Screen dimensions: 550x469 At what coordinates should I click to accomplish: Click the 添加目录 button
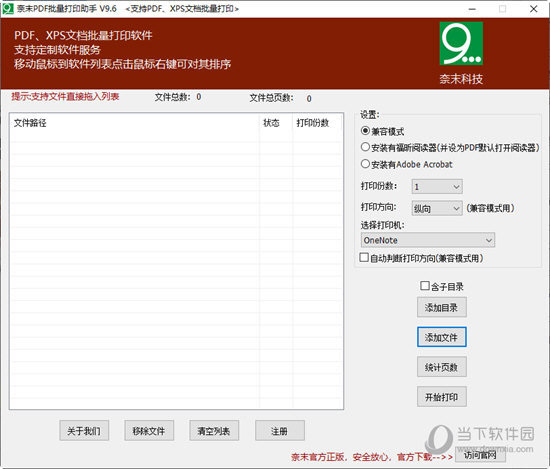point(442,308)
